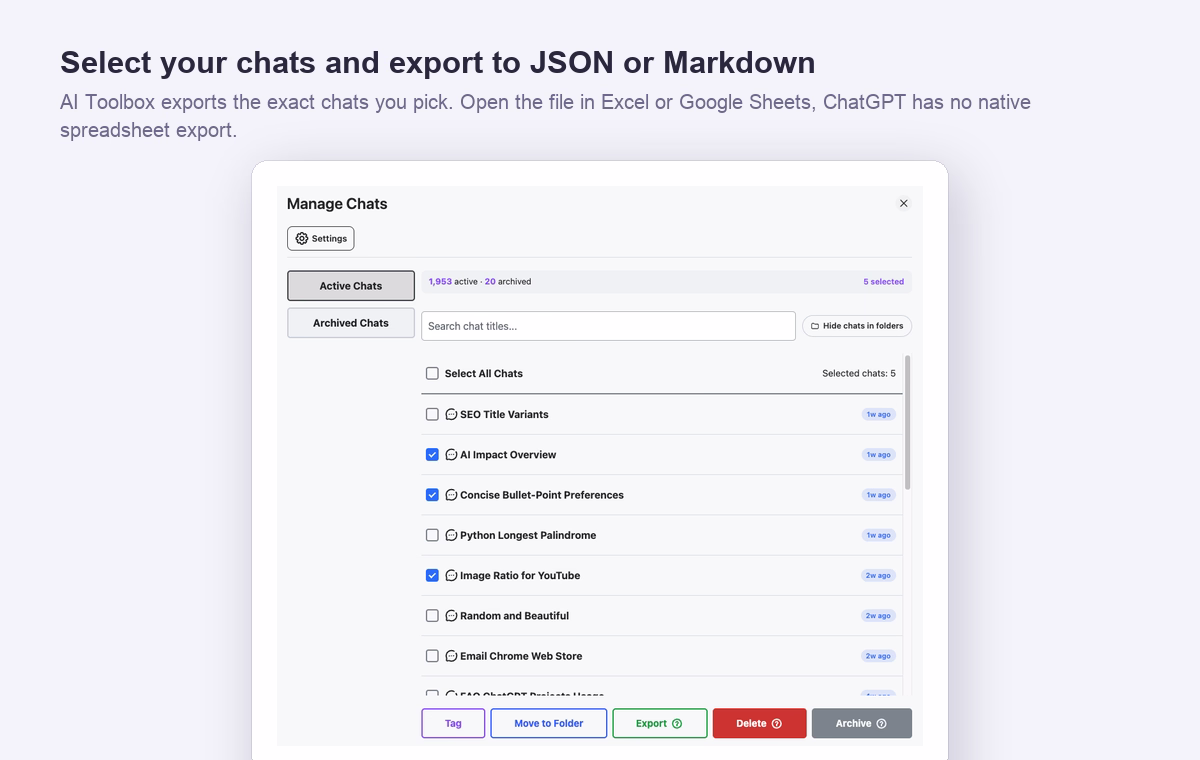
Task: Click the help icon on the Export button
Action: click(677, 724)
